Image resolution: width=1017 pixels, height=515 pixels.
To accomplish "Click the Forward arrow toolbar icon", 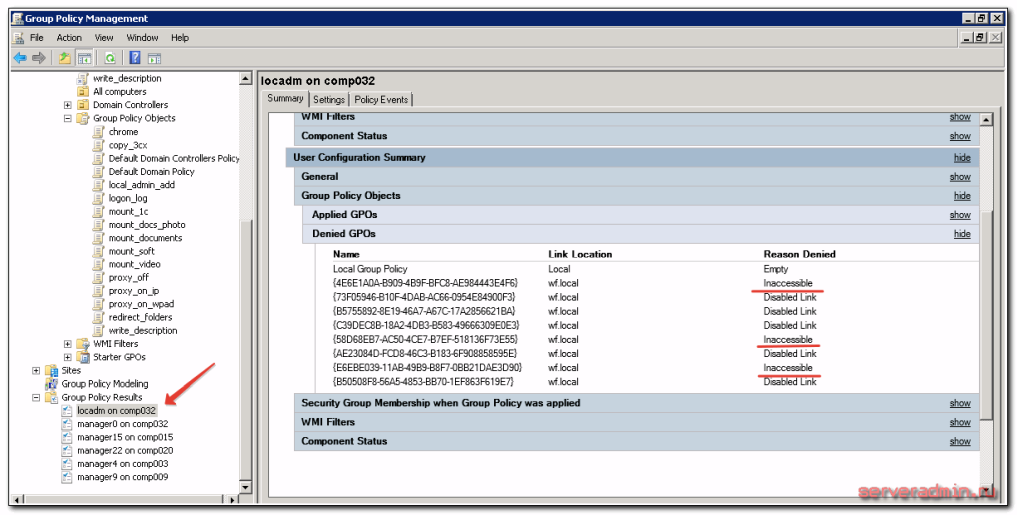I will tap(38, 58).
